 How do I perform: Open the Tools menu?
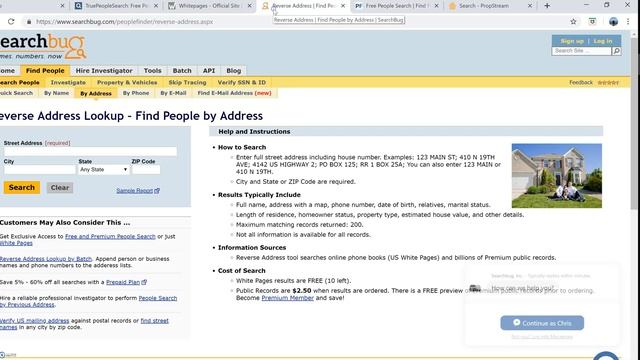[152, 71]
